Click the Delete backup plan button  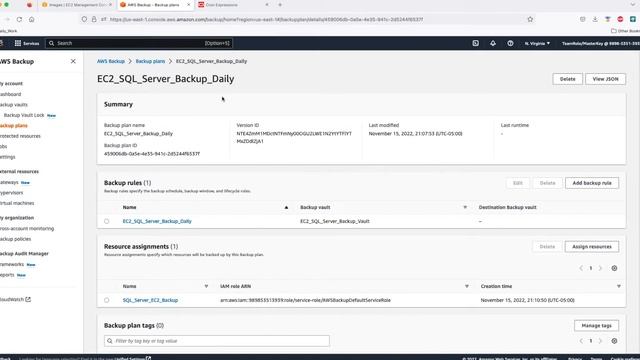pos(567,79)
